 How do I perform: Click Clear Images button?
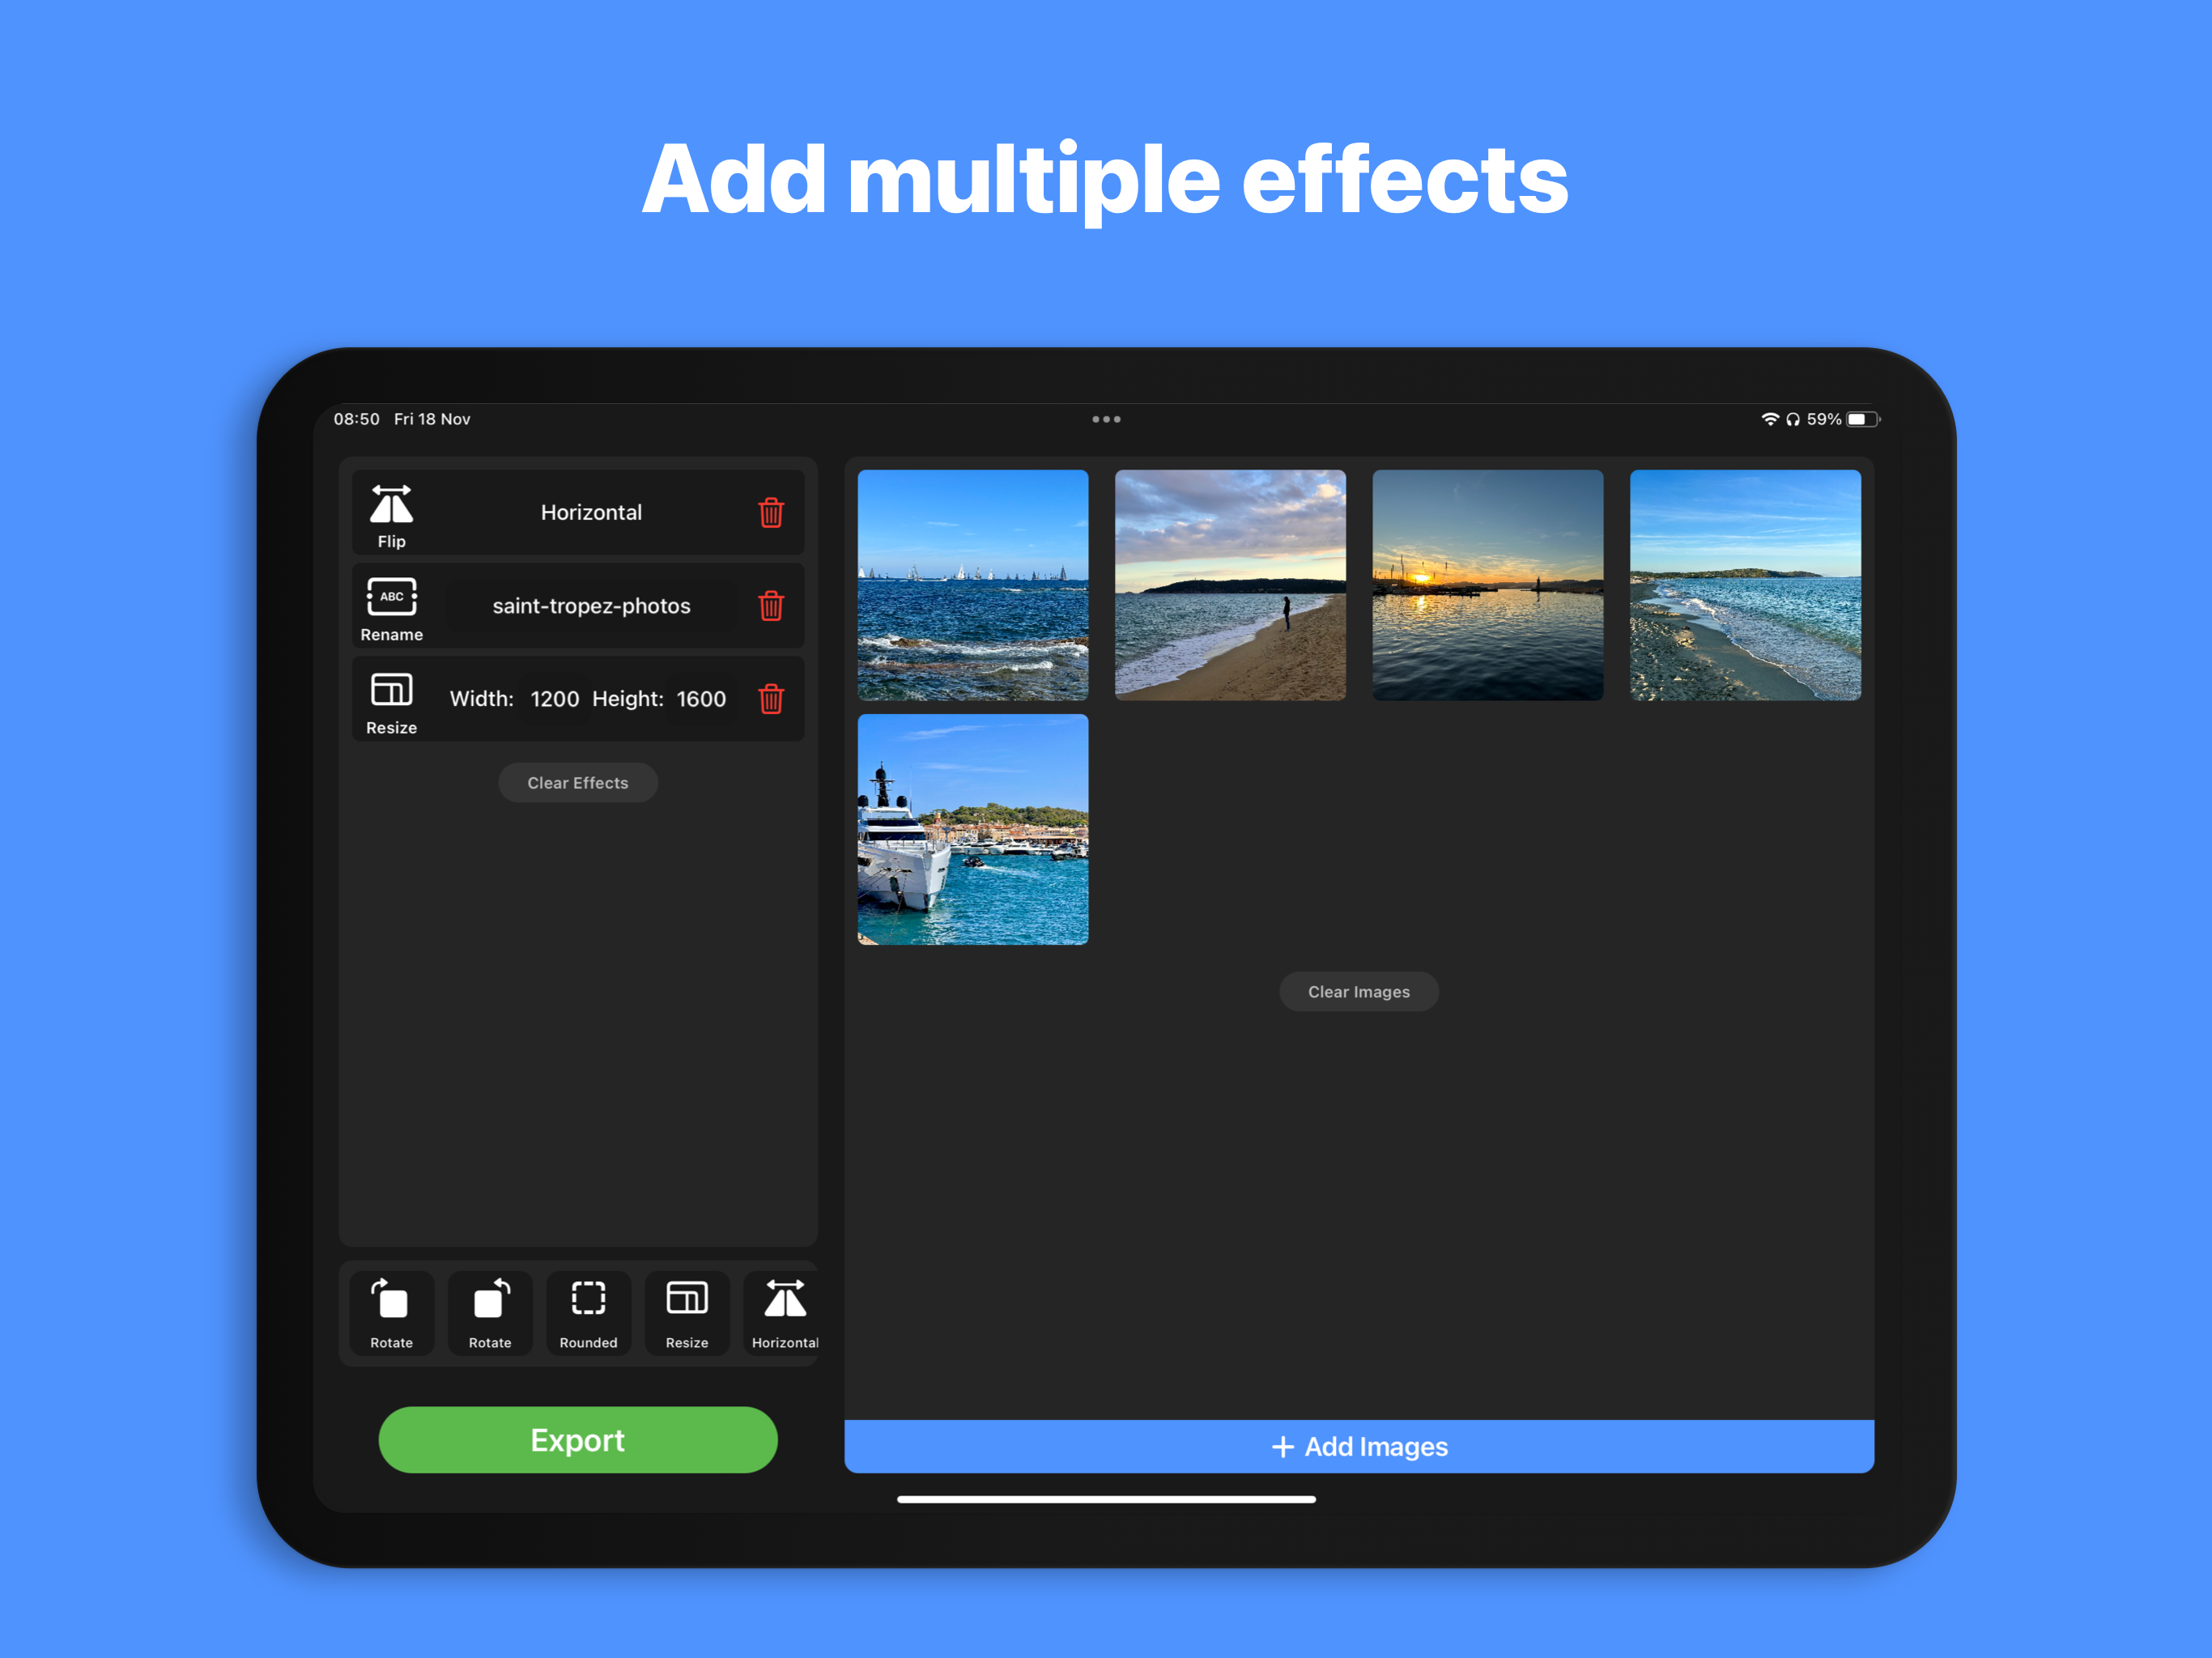click(1359, 992)
